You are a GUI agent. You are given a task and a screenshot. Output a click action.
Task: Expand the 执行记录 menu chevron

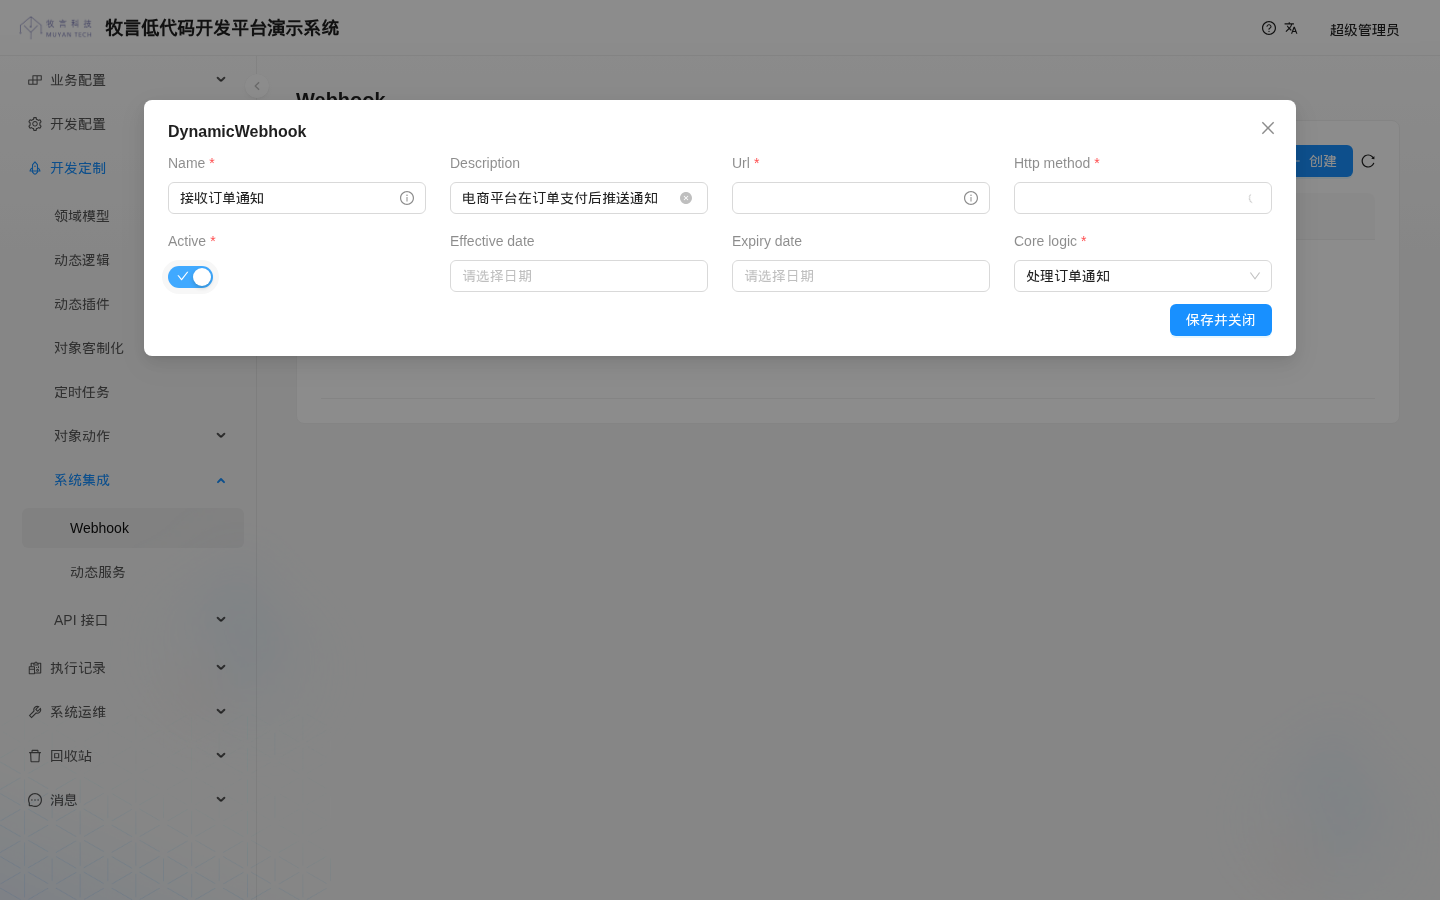click(x=221, y=668)
